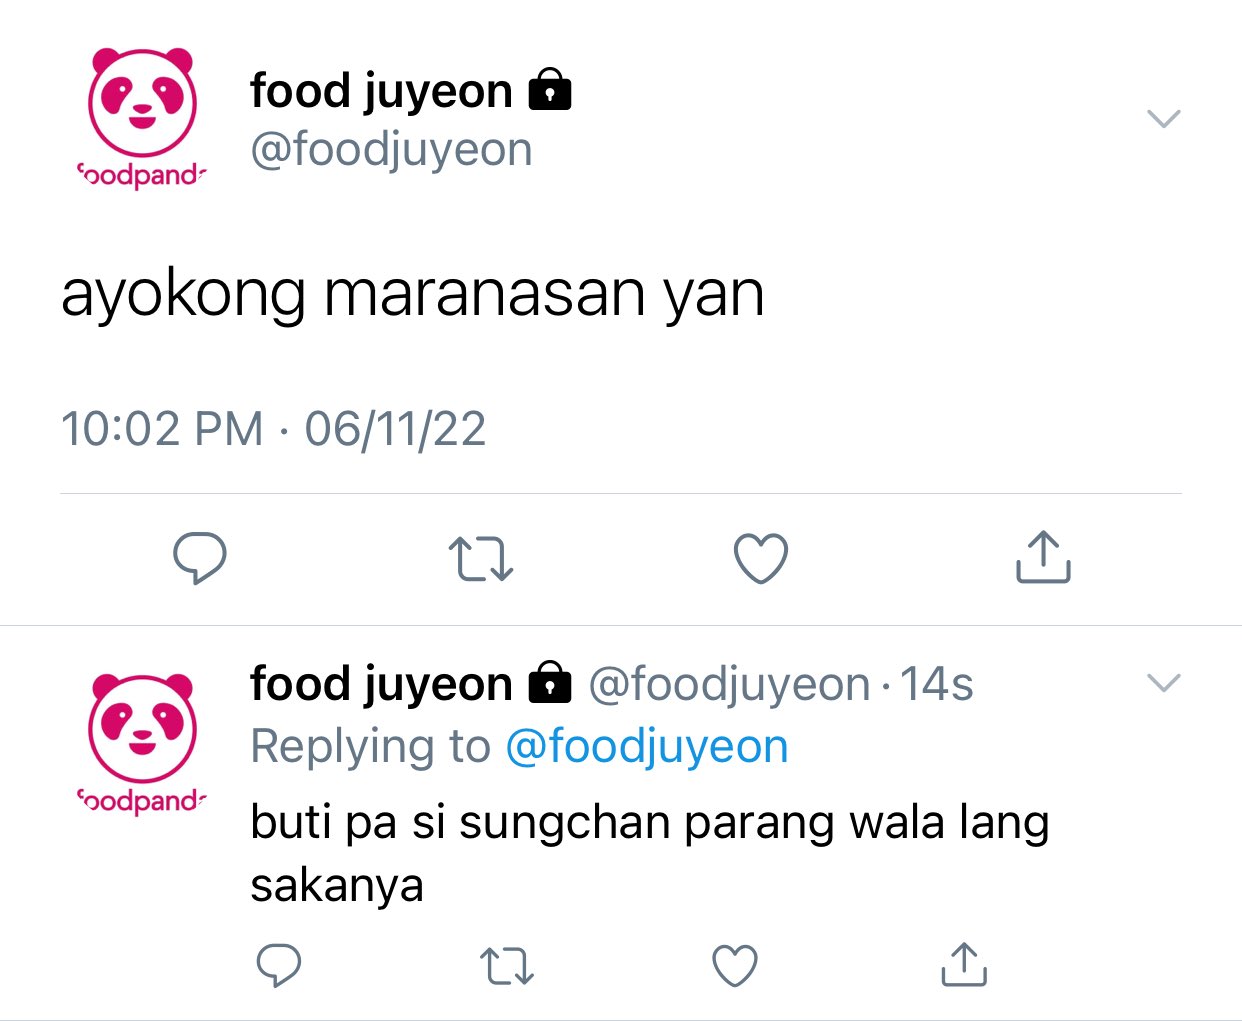Open the reply text 'buti pa si sungchan'

coord(649,853)
